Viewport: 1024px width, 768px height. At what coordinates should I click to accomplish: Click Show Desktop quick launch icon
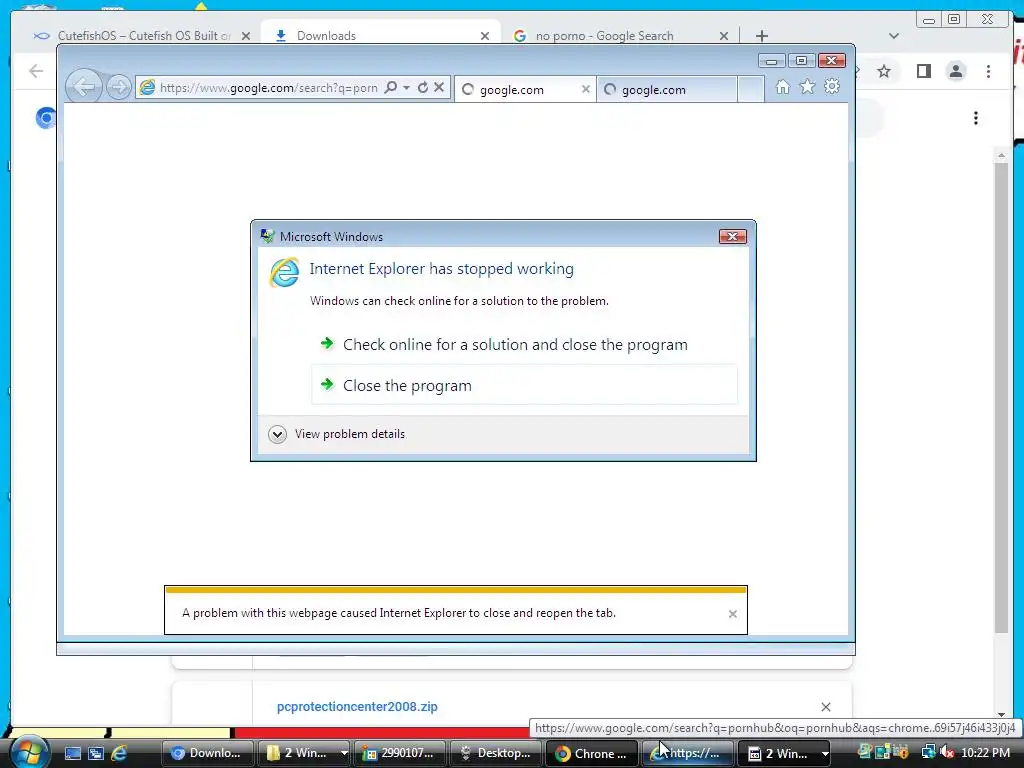(x=72, y=754)
